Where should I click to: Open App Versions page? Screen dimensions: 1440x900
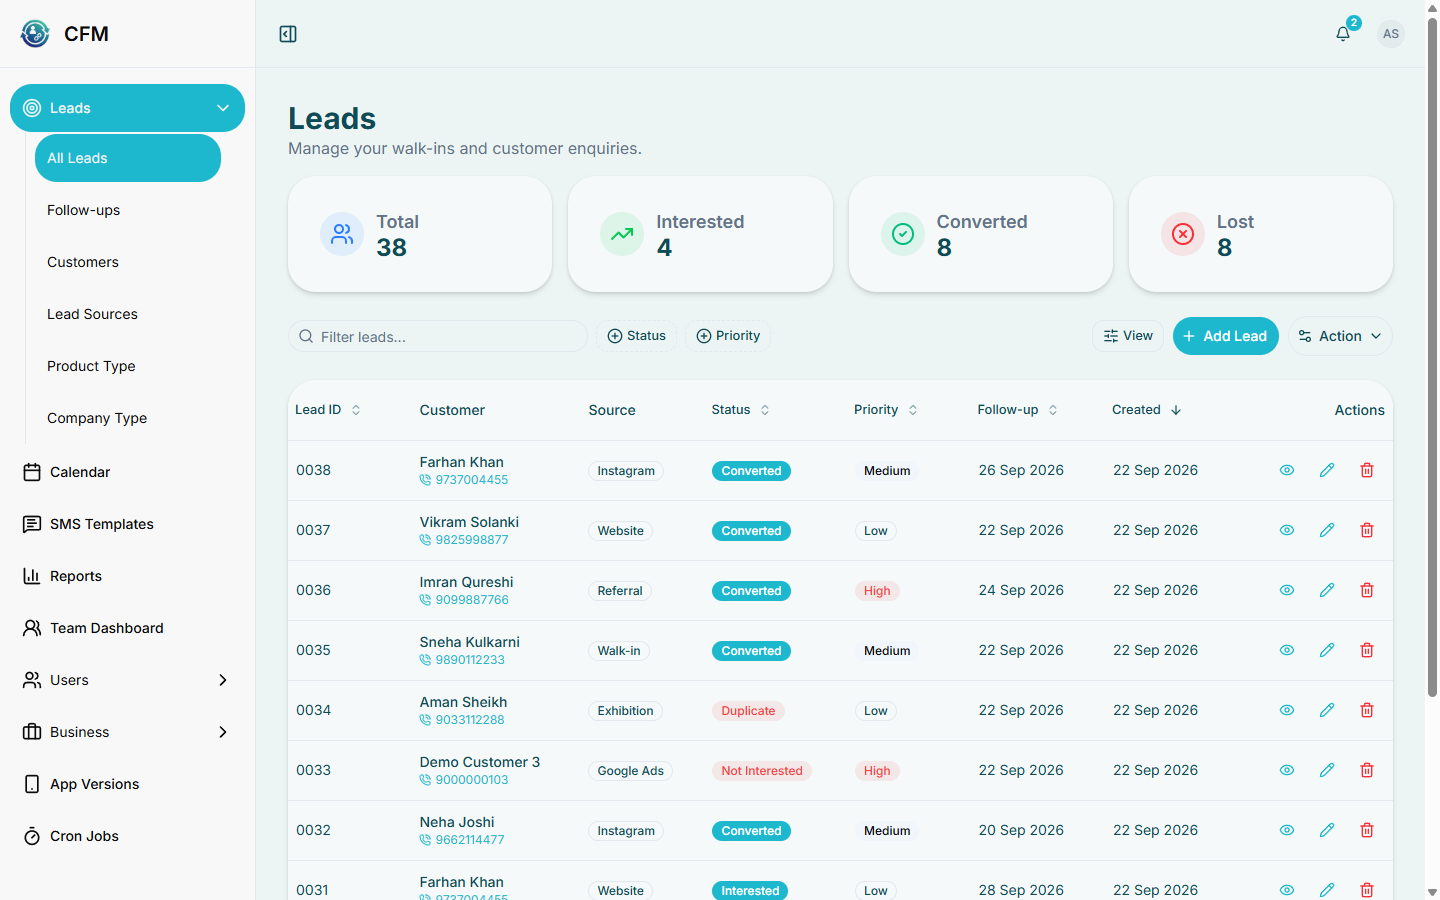(x=127, y=784)
